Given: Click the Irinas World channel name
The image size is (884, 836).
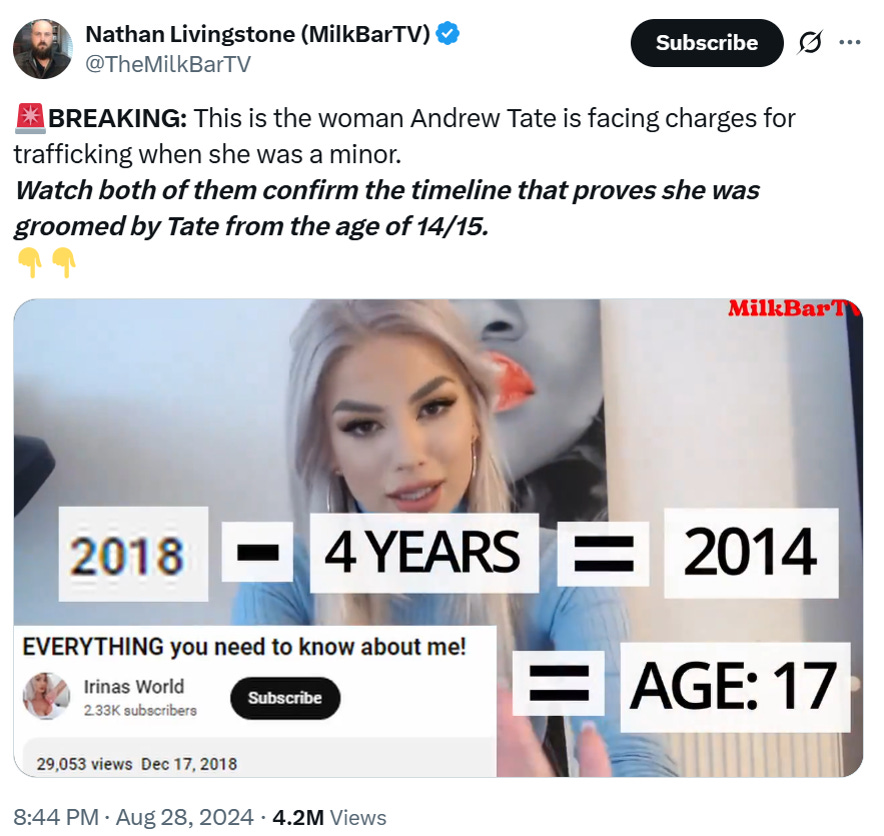Looking at the screenshot, I should point(134,687).
